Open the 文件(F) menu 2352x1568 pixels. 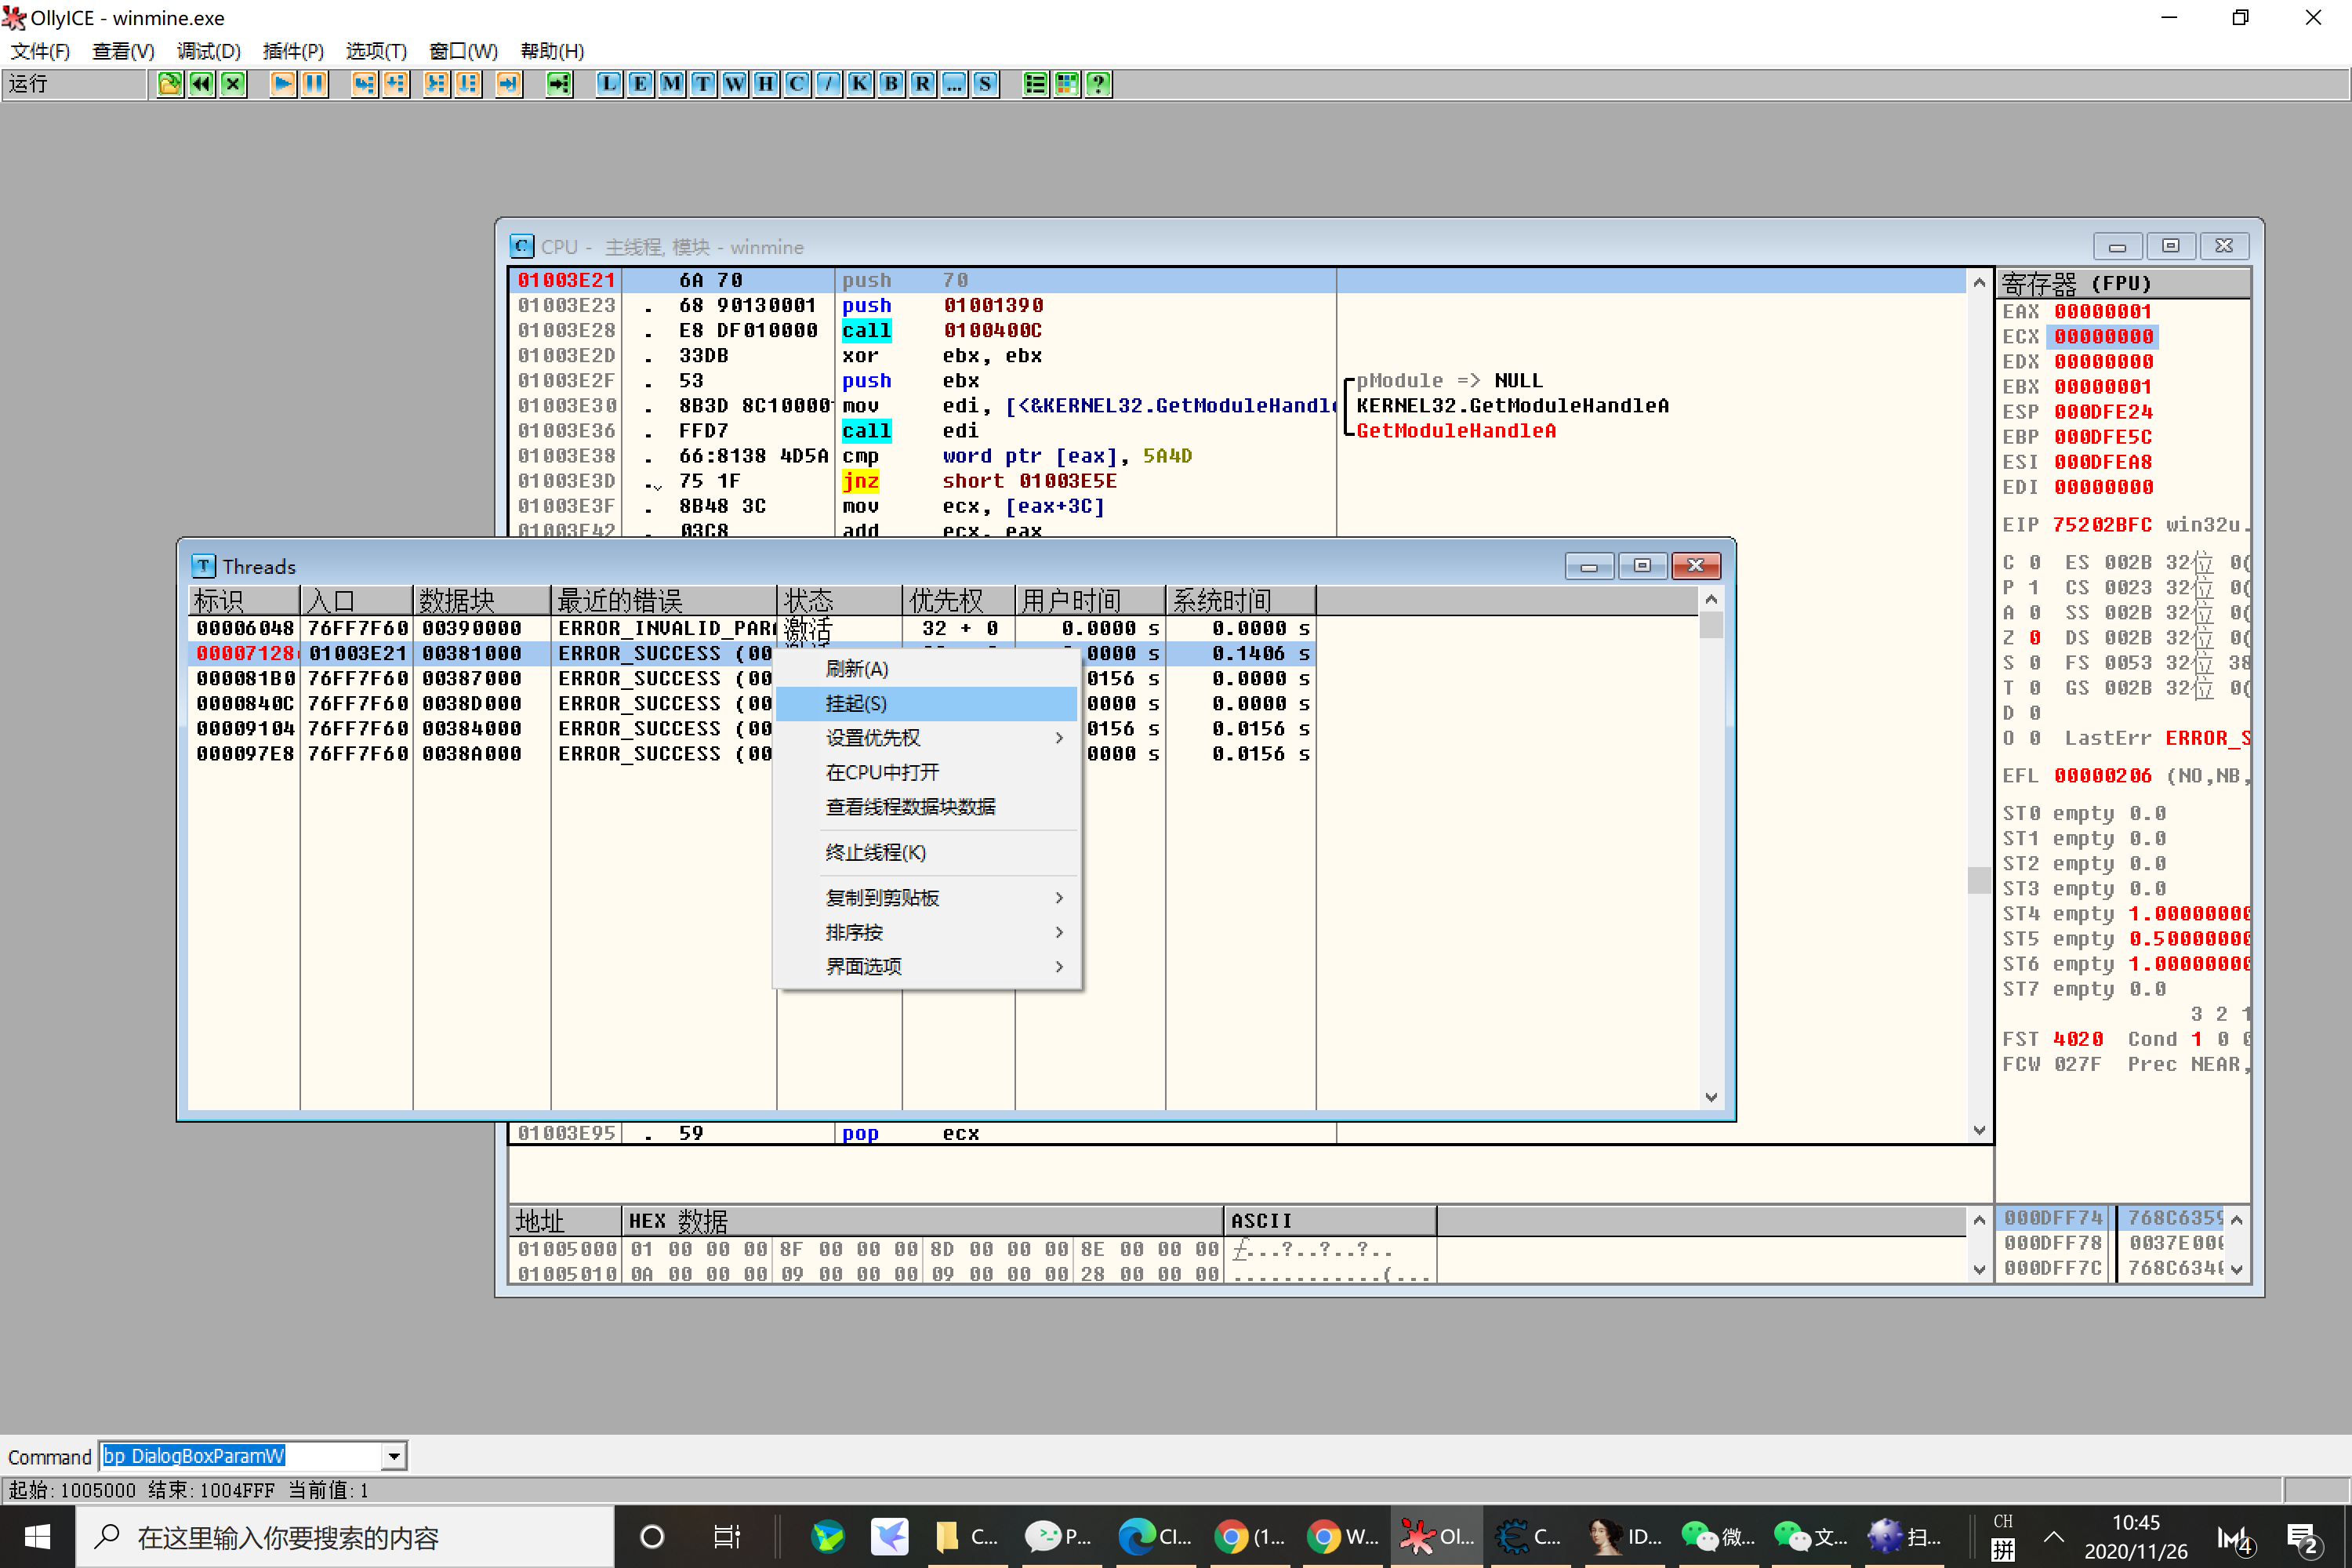pyautogui.click(x=40, y=51)
